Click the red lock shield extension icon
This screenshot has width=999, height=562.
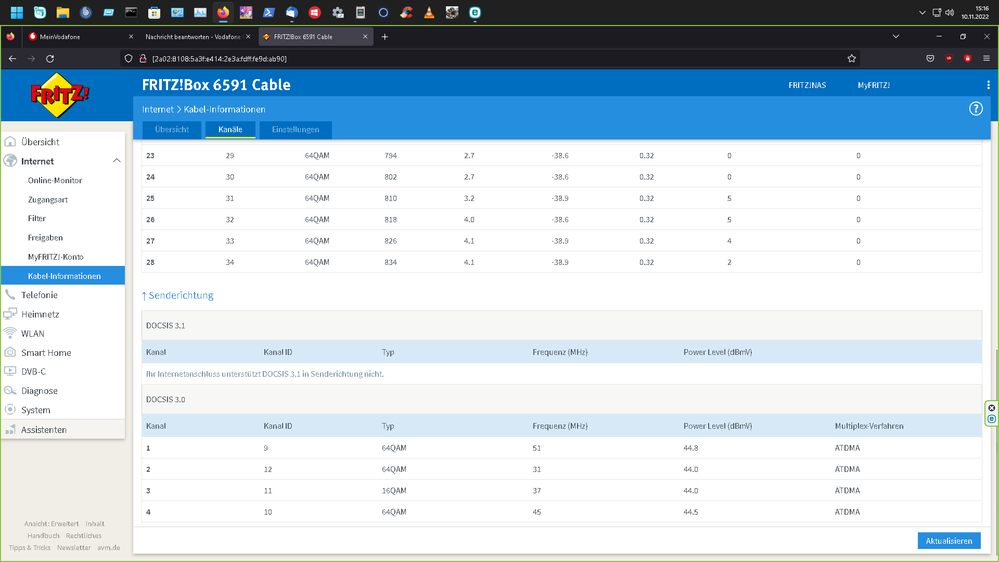(967, 59)
